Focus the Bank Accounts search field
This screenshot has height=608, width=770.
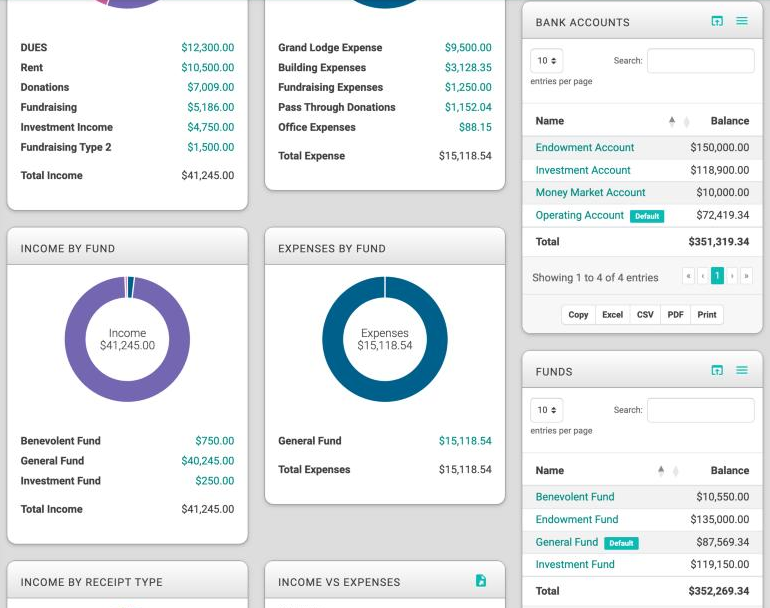[700, 61]
